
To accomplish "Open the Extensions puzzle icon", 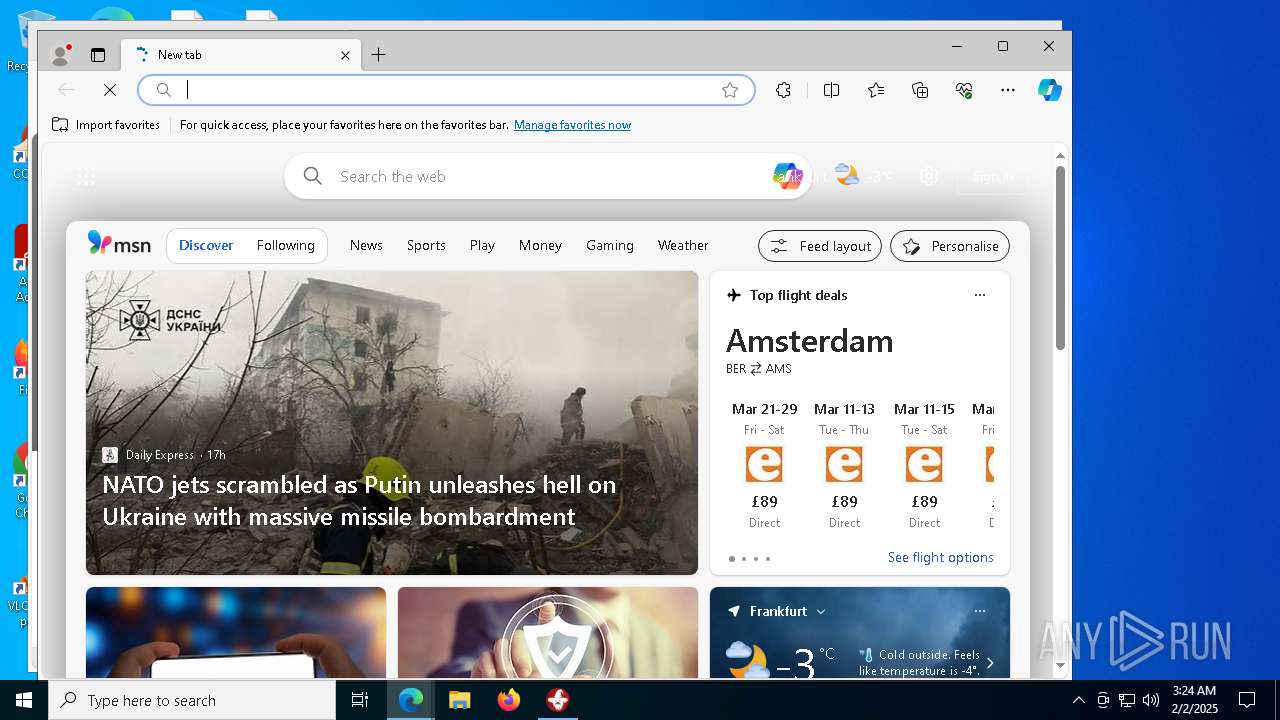I will pos(783,90).
